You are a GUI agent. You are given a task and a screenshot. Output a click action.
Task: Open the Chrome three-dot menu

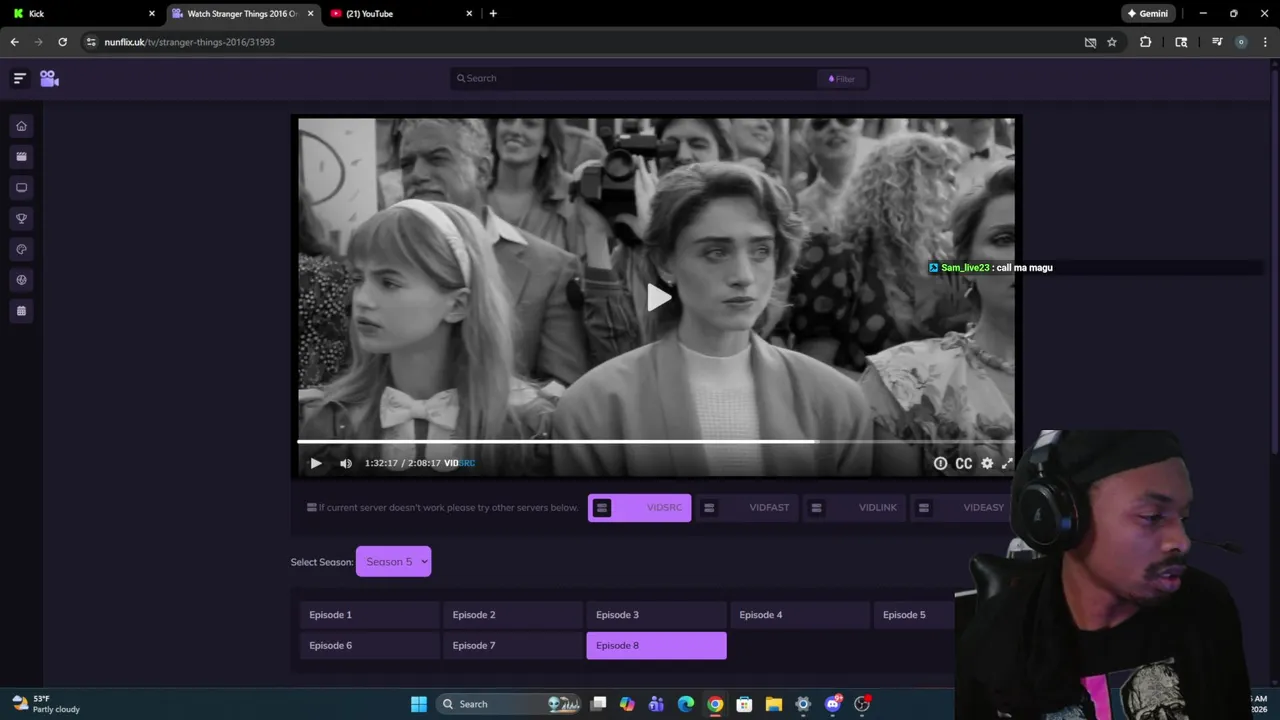pos(1265,42)
